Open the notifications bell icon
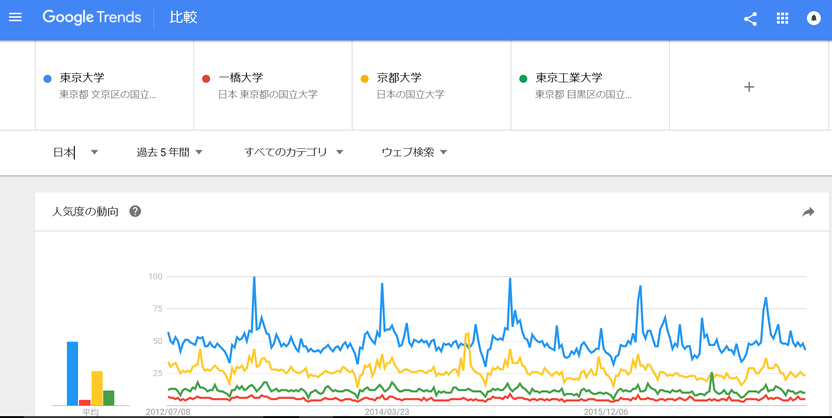The width and height of the screenshot is (832, 418). 813,19
